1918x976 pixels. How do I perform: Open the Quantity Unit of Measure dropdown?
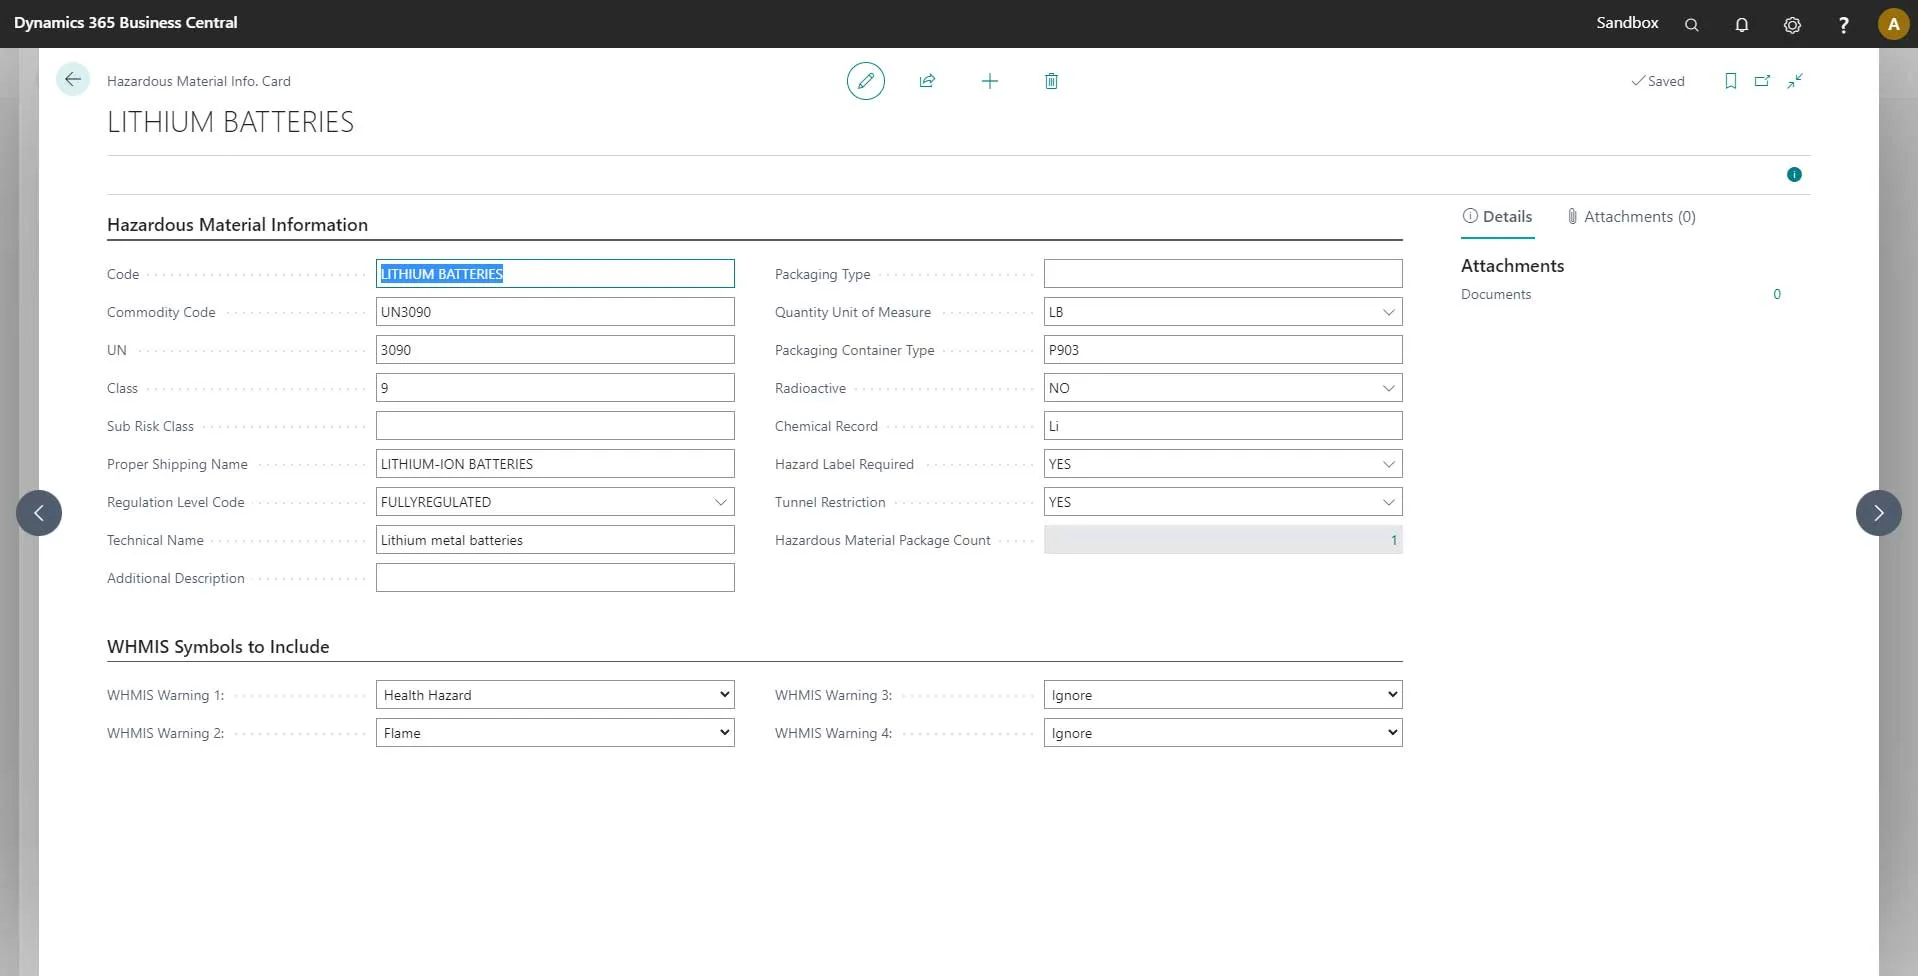click(1388, 312)
